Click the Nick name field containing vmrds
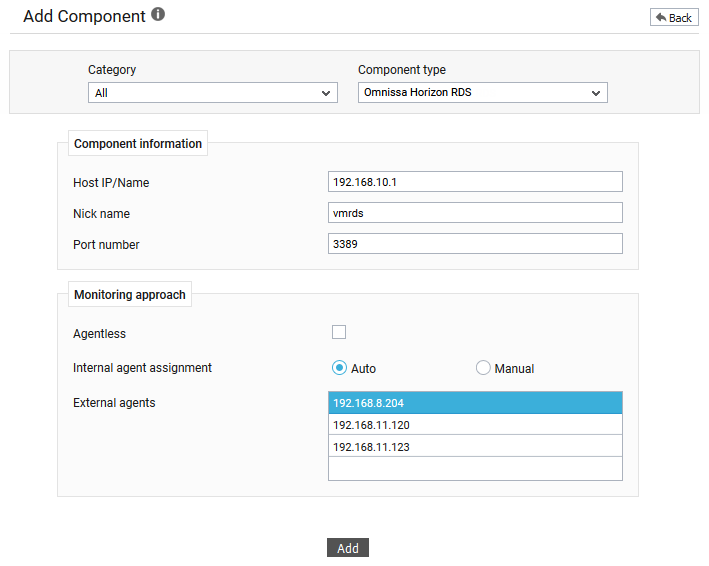This screenshot has width=709, height=566. pyautogui.click(x=475, y=213)
